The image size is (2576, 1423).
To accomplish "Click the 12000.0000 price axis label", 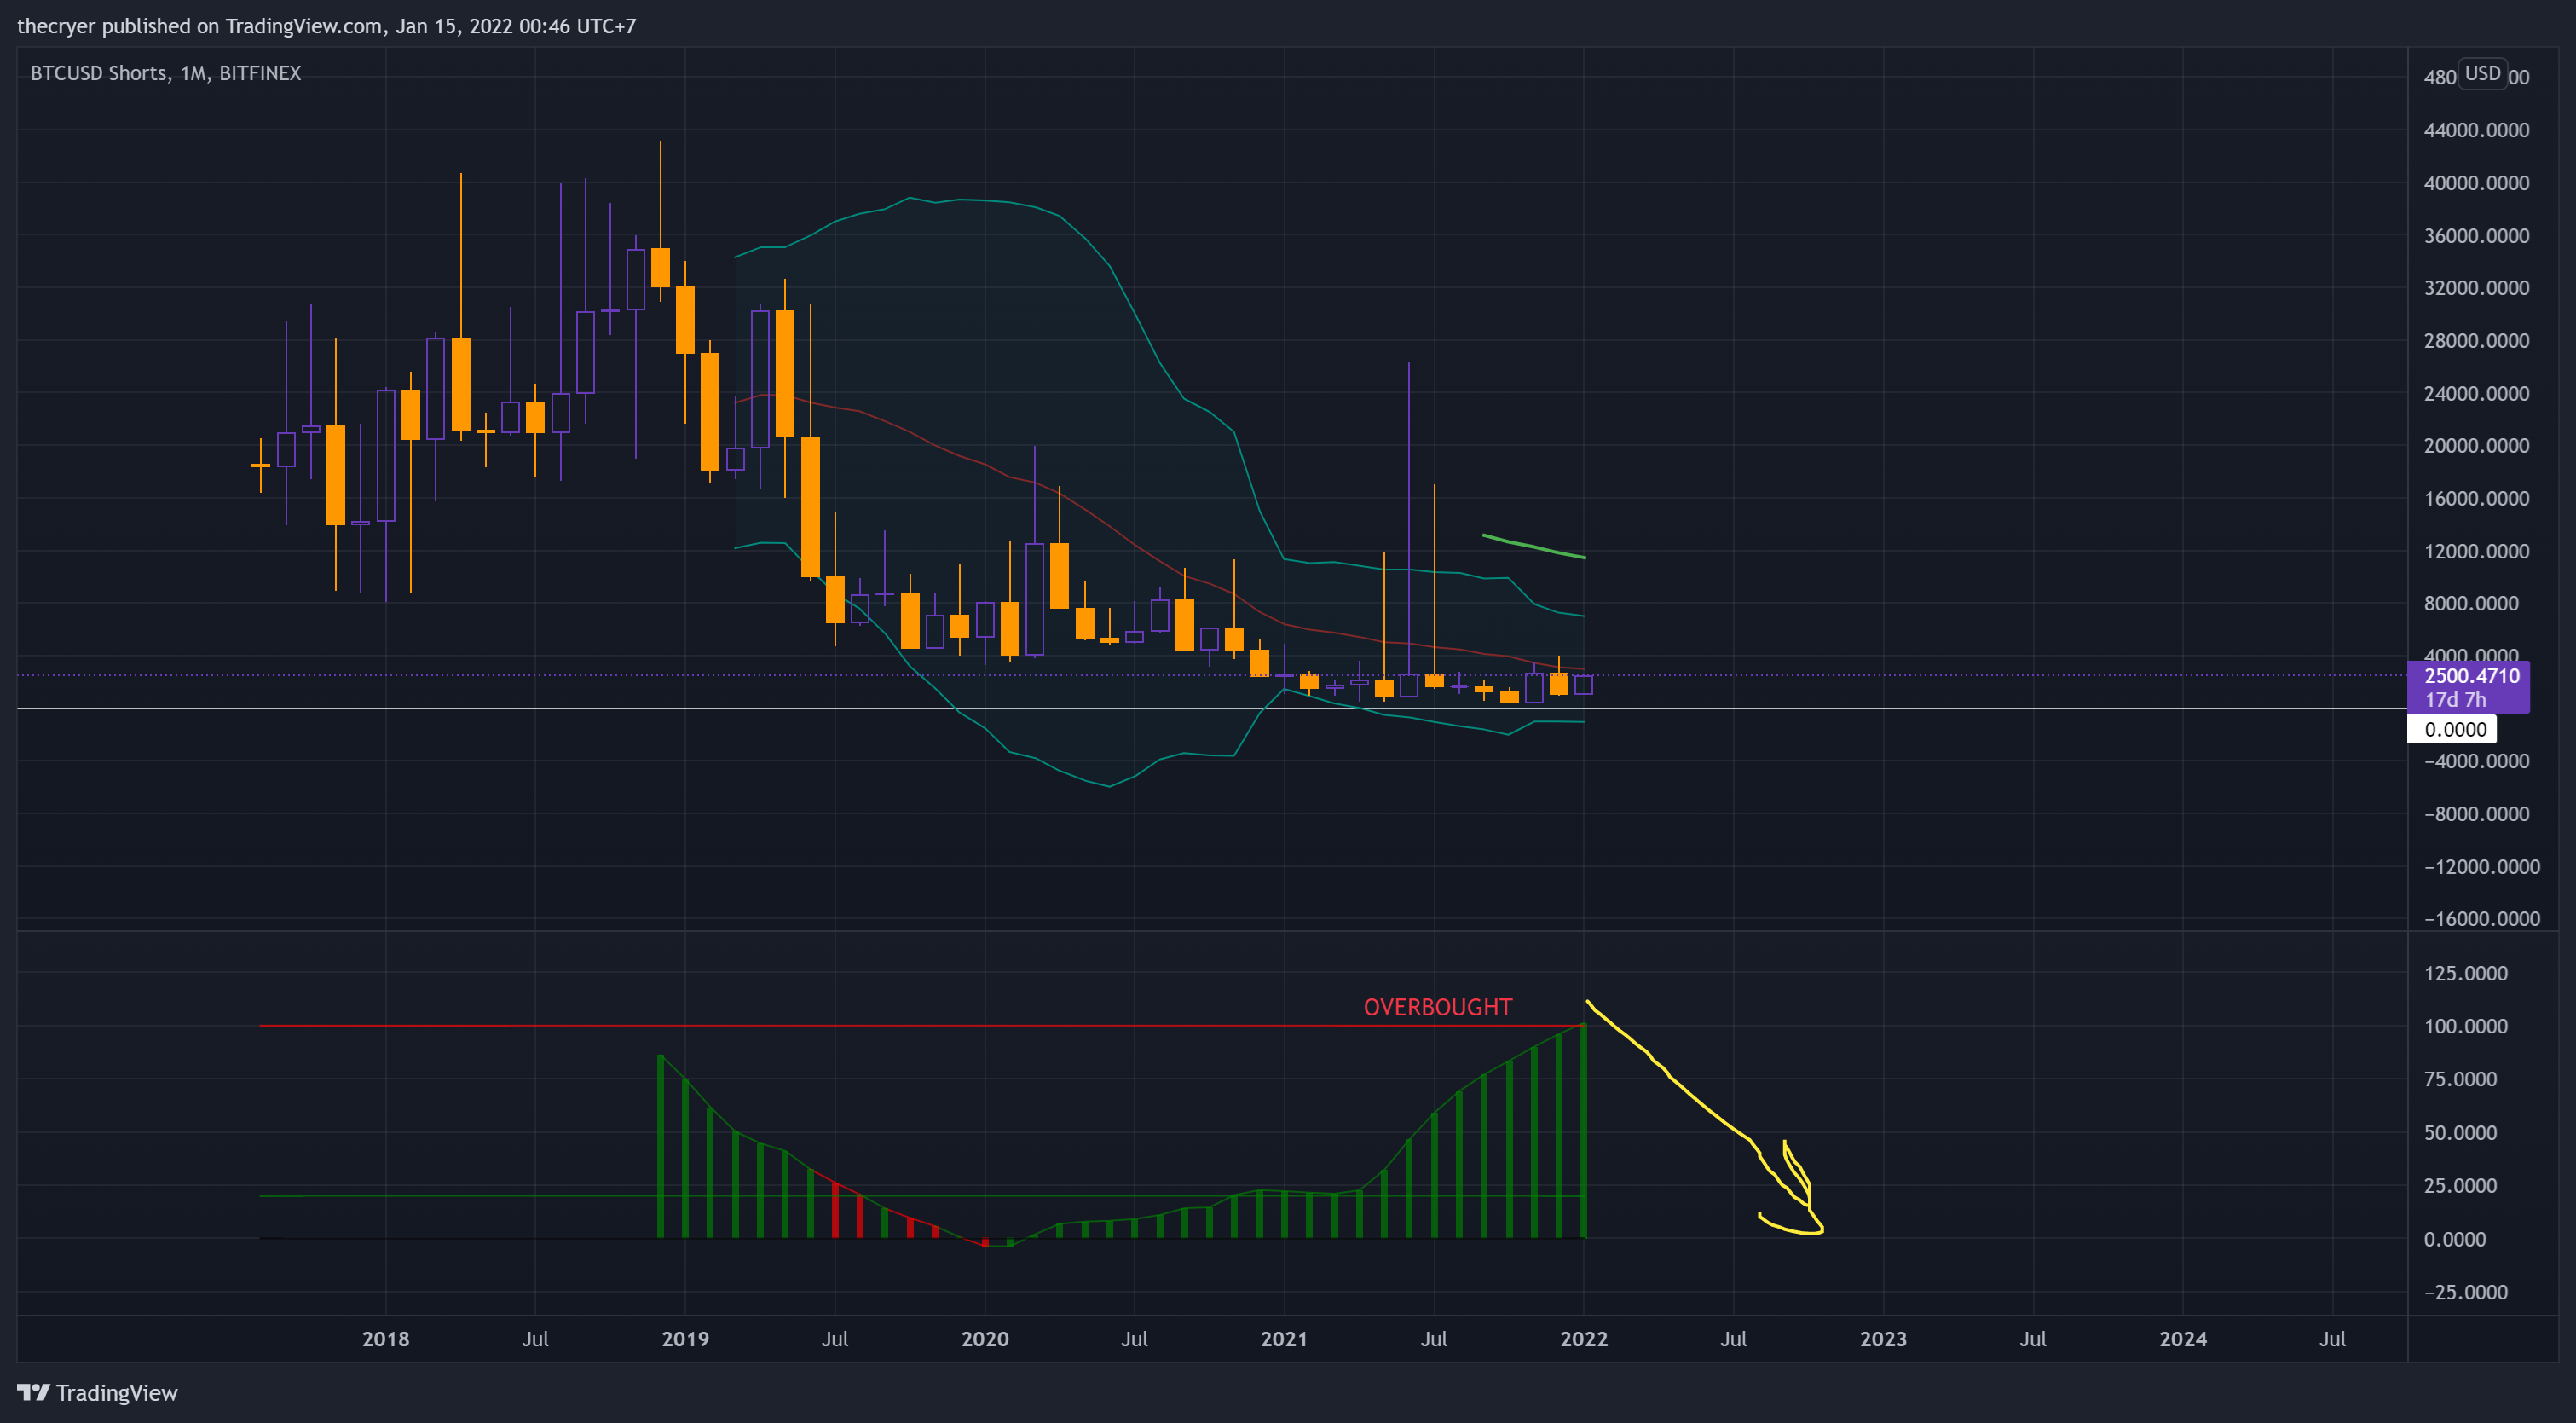I will coord(2476,551).
